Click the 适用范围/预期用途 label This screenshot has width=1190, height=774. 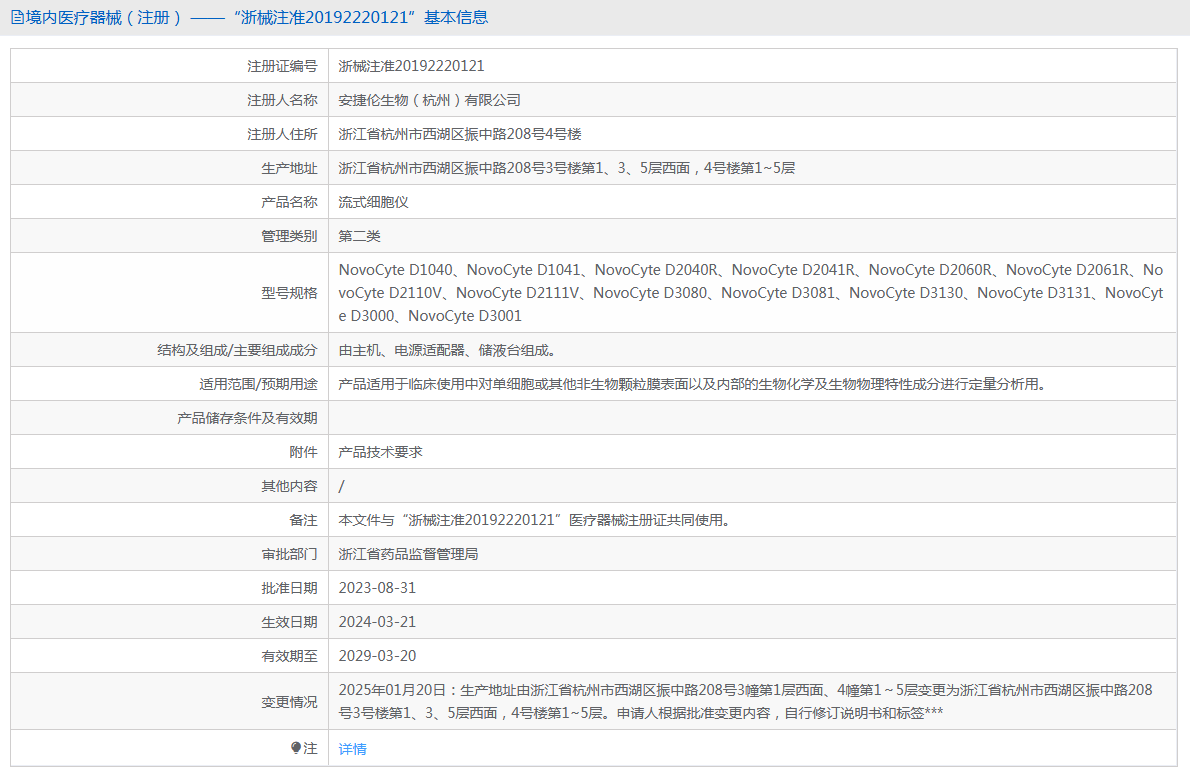pyautogui.click(x=258, y=384)
